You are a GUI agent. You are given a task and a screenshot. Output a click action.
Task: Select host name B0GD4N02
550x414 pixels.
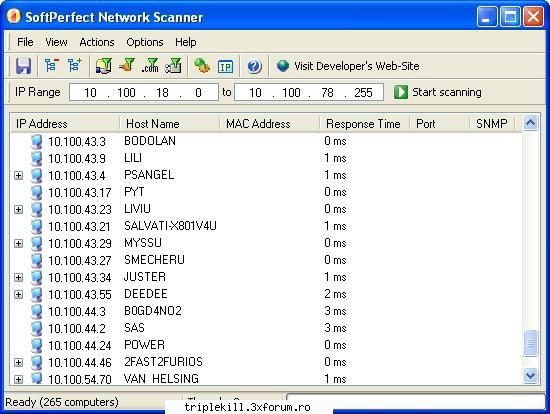coord(153,310)
